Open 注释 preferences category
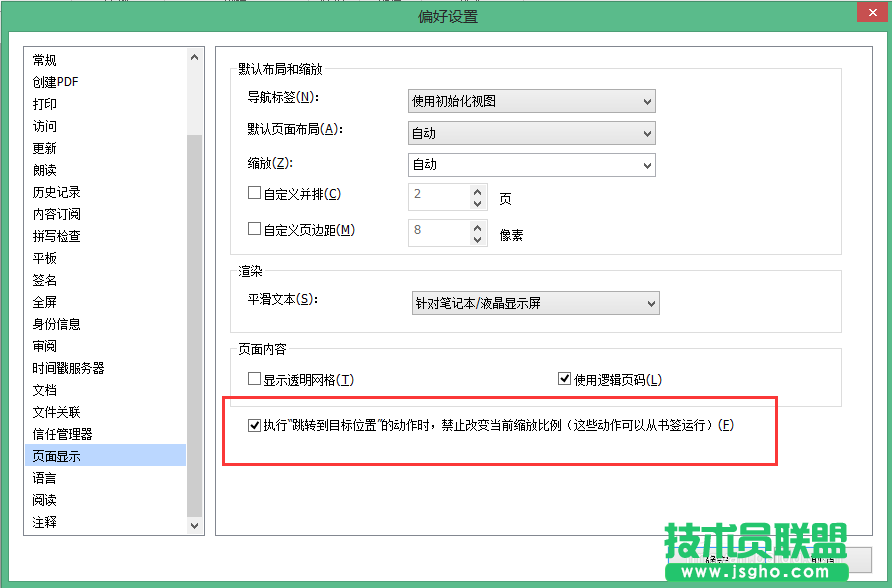This screenshot has width=892, height=588. click(x=105, y=522)
